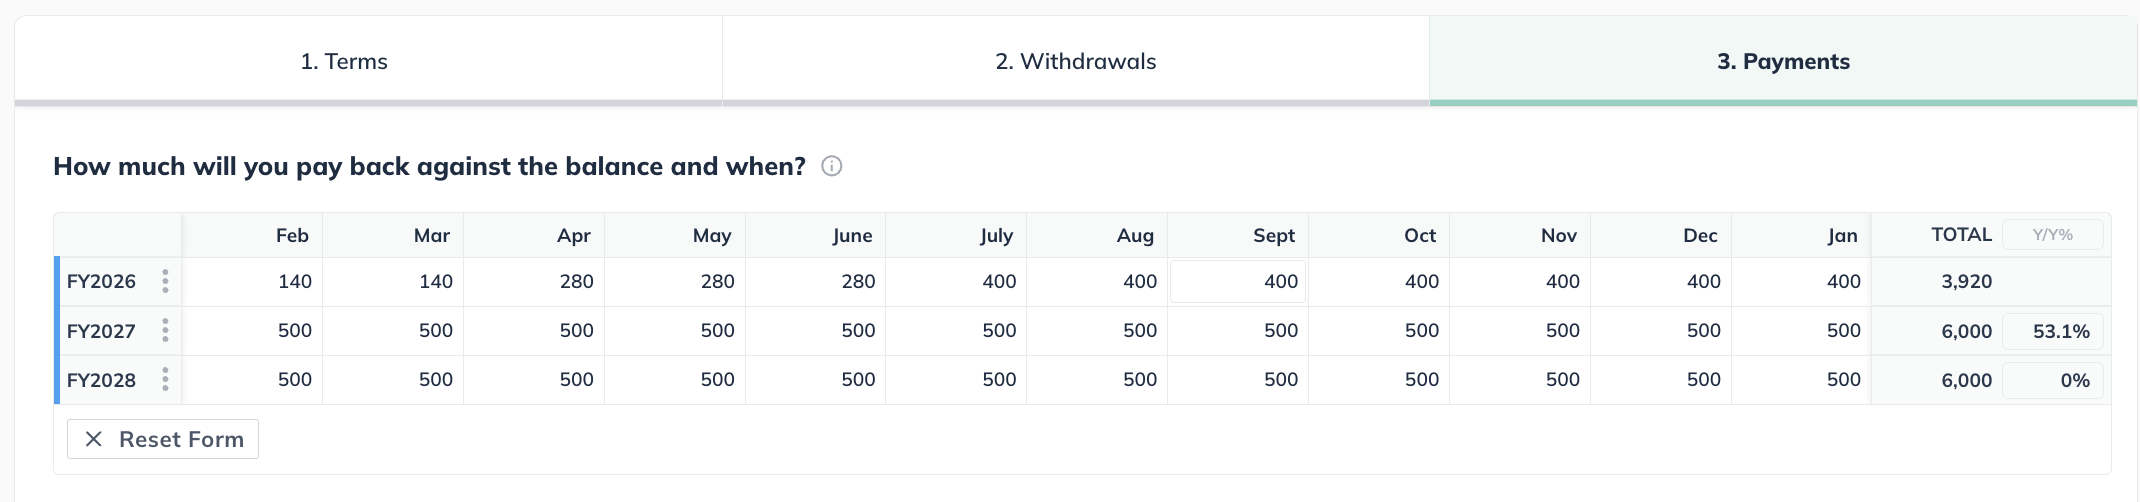
Task: Click the FY2027 row label
Action: tap(101, 331)
